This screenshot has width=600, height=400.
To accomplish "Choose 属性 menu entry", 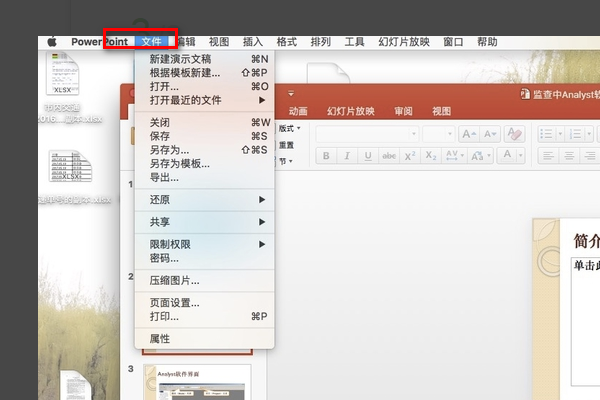I will pyautogui.click(x=205, y=339).
